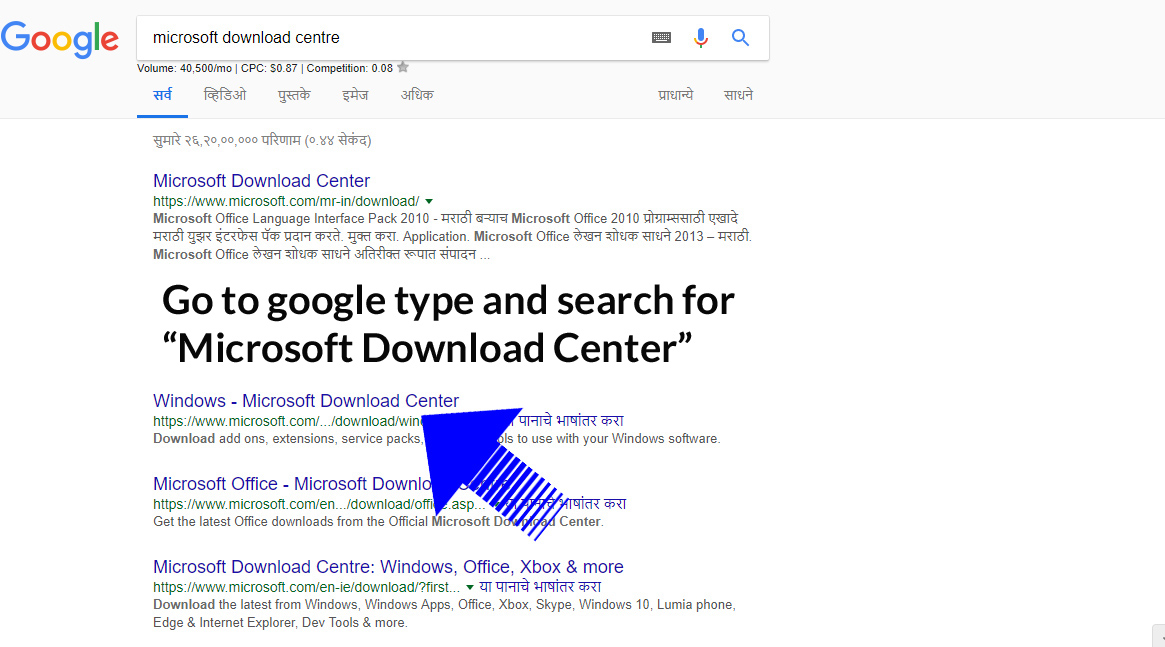This screenshot has width=1165, height=647.
Task: Open Microsoft Download Centre: Windows, Office, Xbox link
Action: coord(388,567)
